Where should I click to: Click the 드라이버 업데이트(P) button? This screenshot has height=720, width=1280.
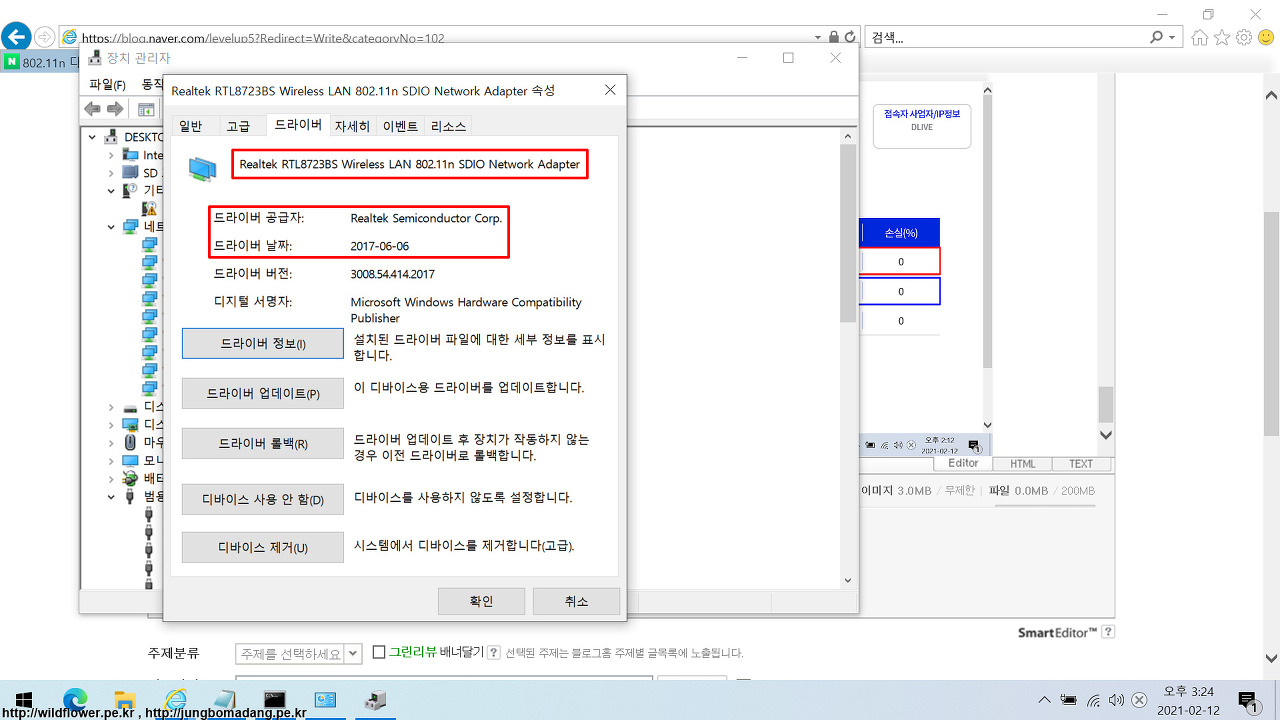tap(263, 394)
